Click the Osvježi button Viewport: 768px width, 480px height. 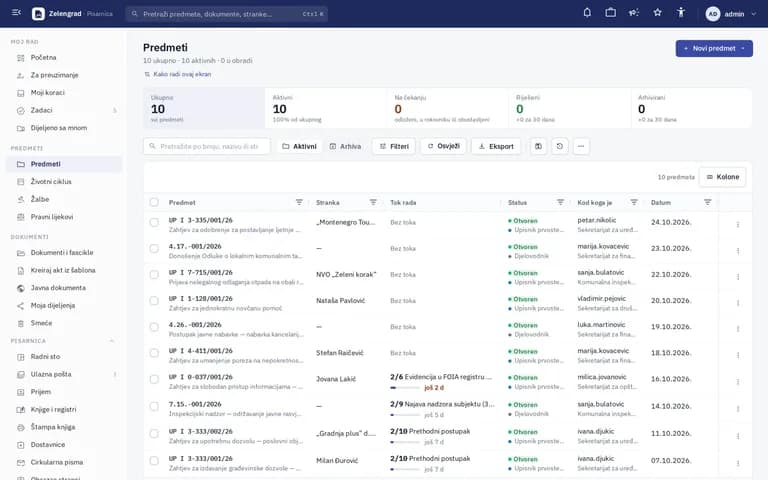pyautogui.click(x=443, y=146)
